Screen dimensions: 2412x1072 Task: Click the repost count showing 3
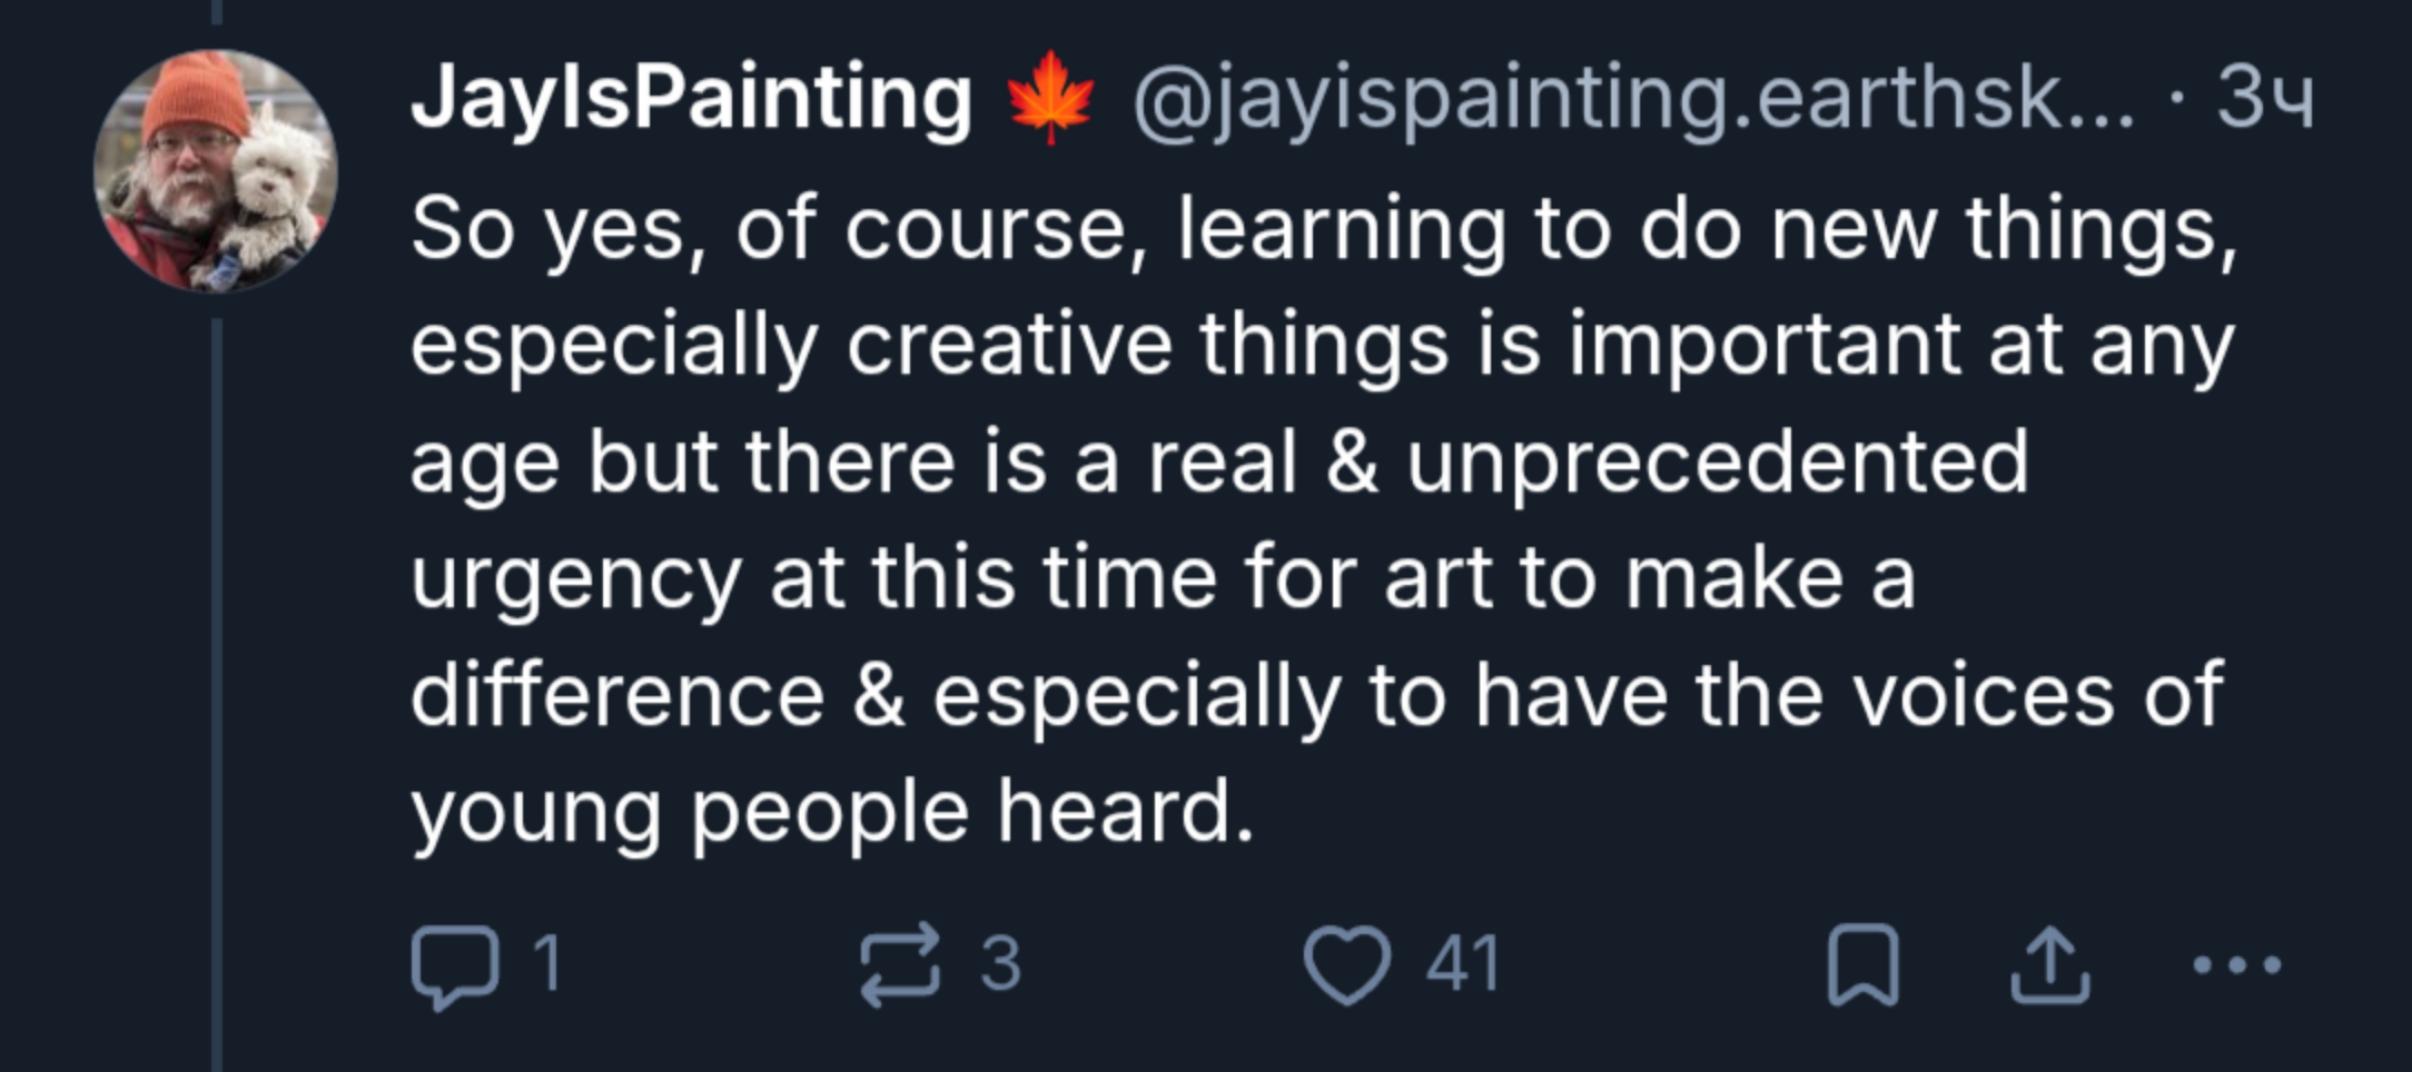(x=1000, y=964)
